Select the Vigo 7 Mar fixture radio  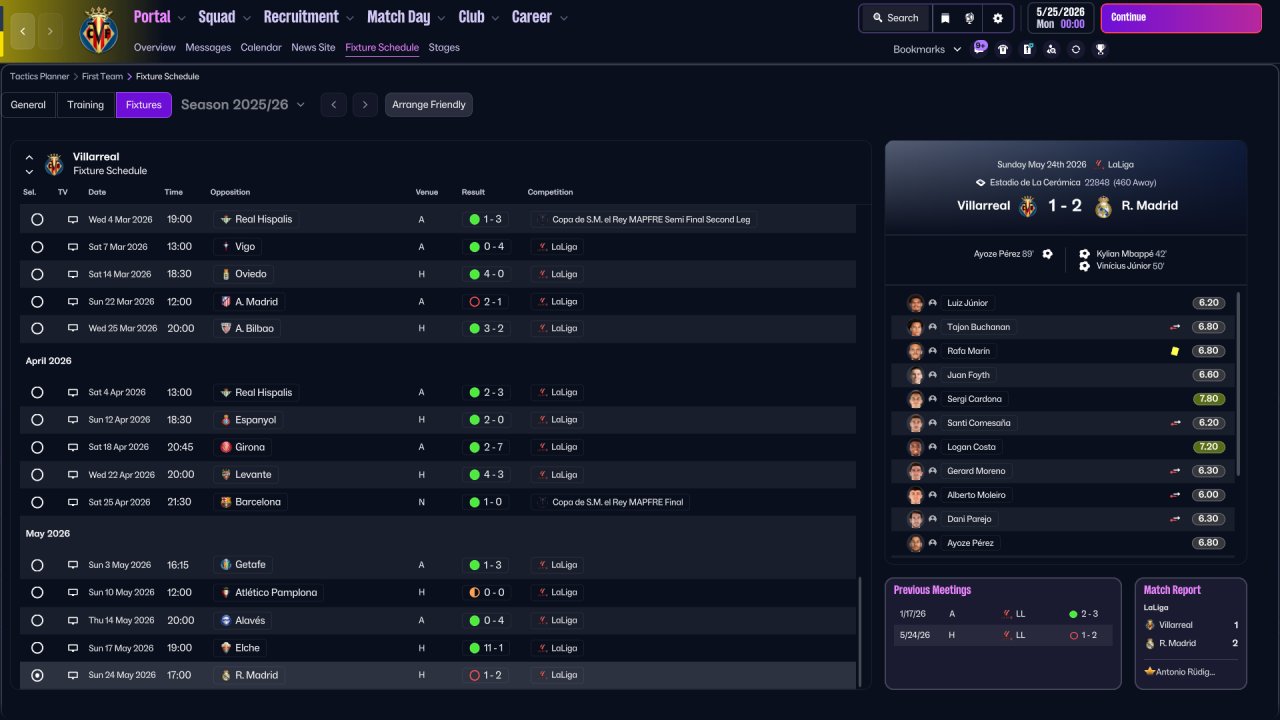click(37, 246)
